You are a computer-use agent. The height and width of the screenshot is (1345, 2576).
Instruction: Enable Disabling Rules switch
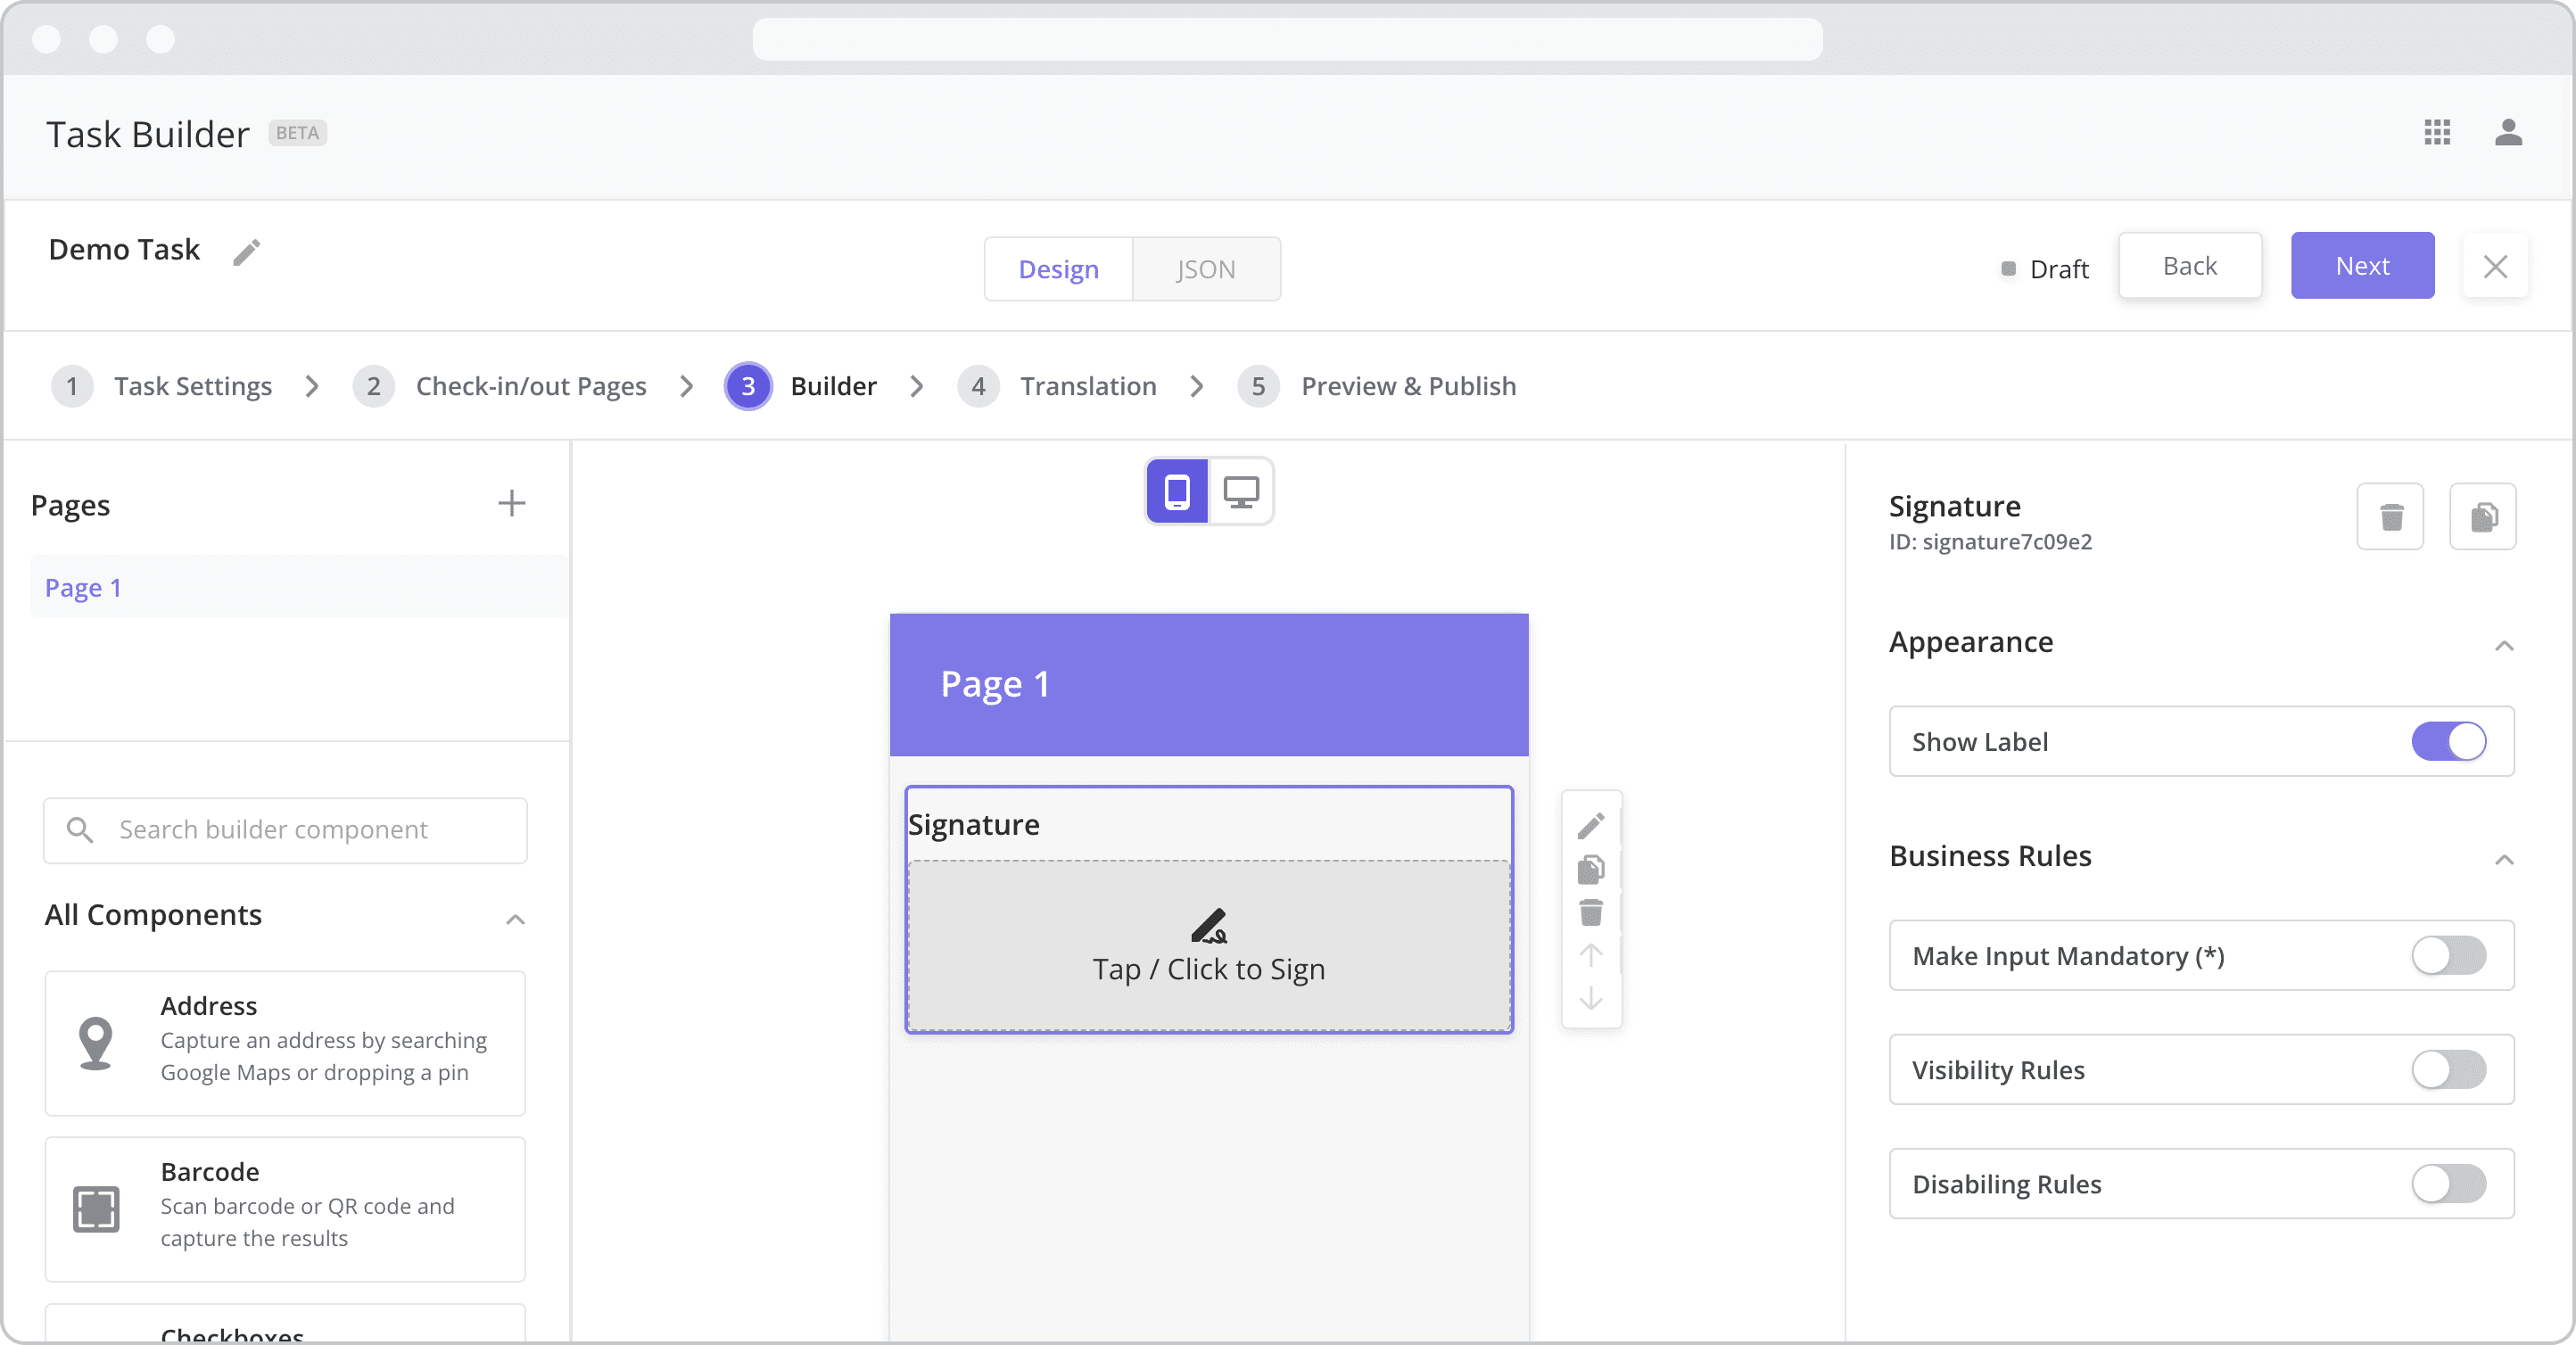pos(2448,1183)
